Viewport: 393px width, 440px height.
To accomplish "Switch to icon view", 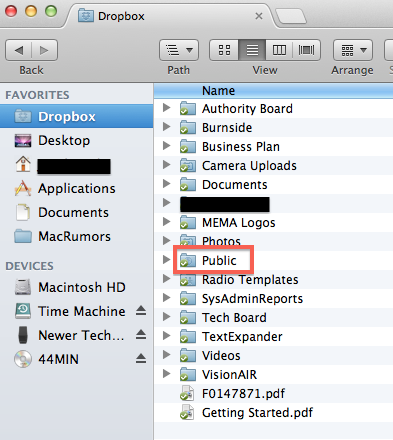I will (224, 50).
